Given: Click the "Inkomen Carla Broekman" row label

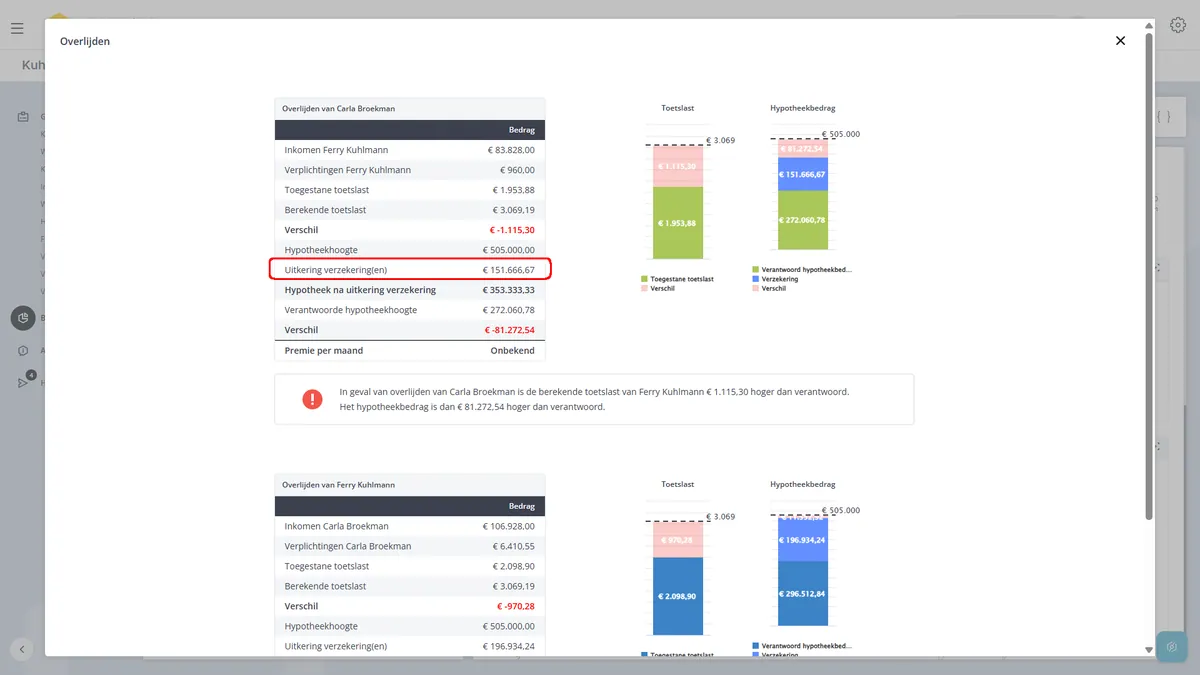Looking at the screenshot, I should (337, 526).
